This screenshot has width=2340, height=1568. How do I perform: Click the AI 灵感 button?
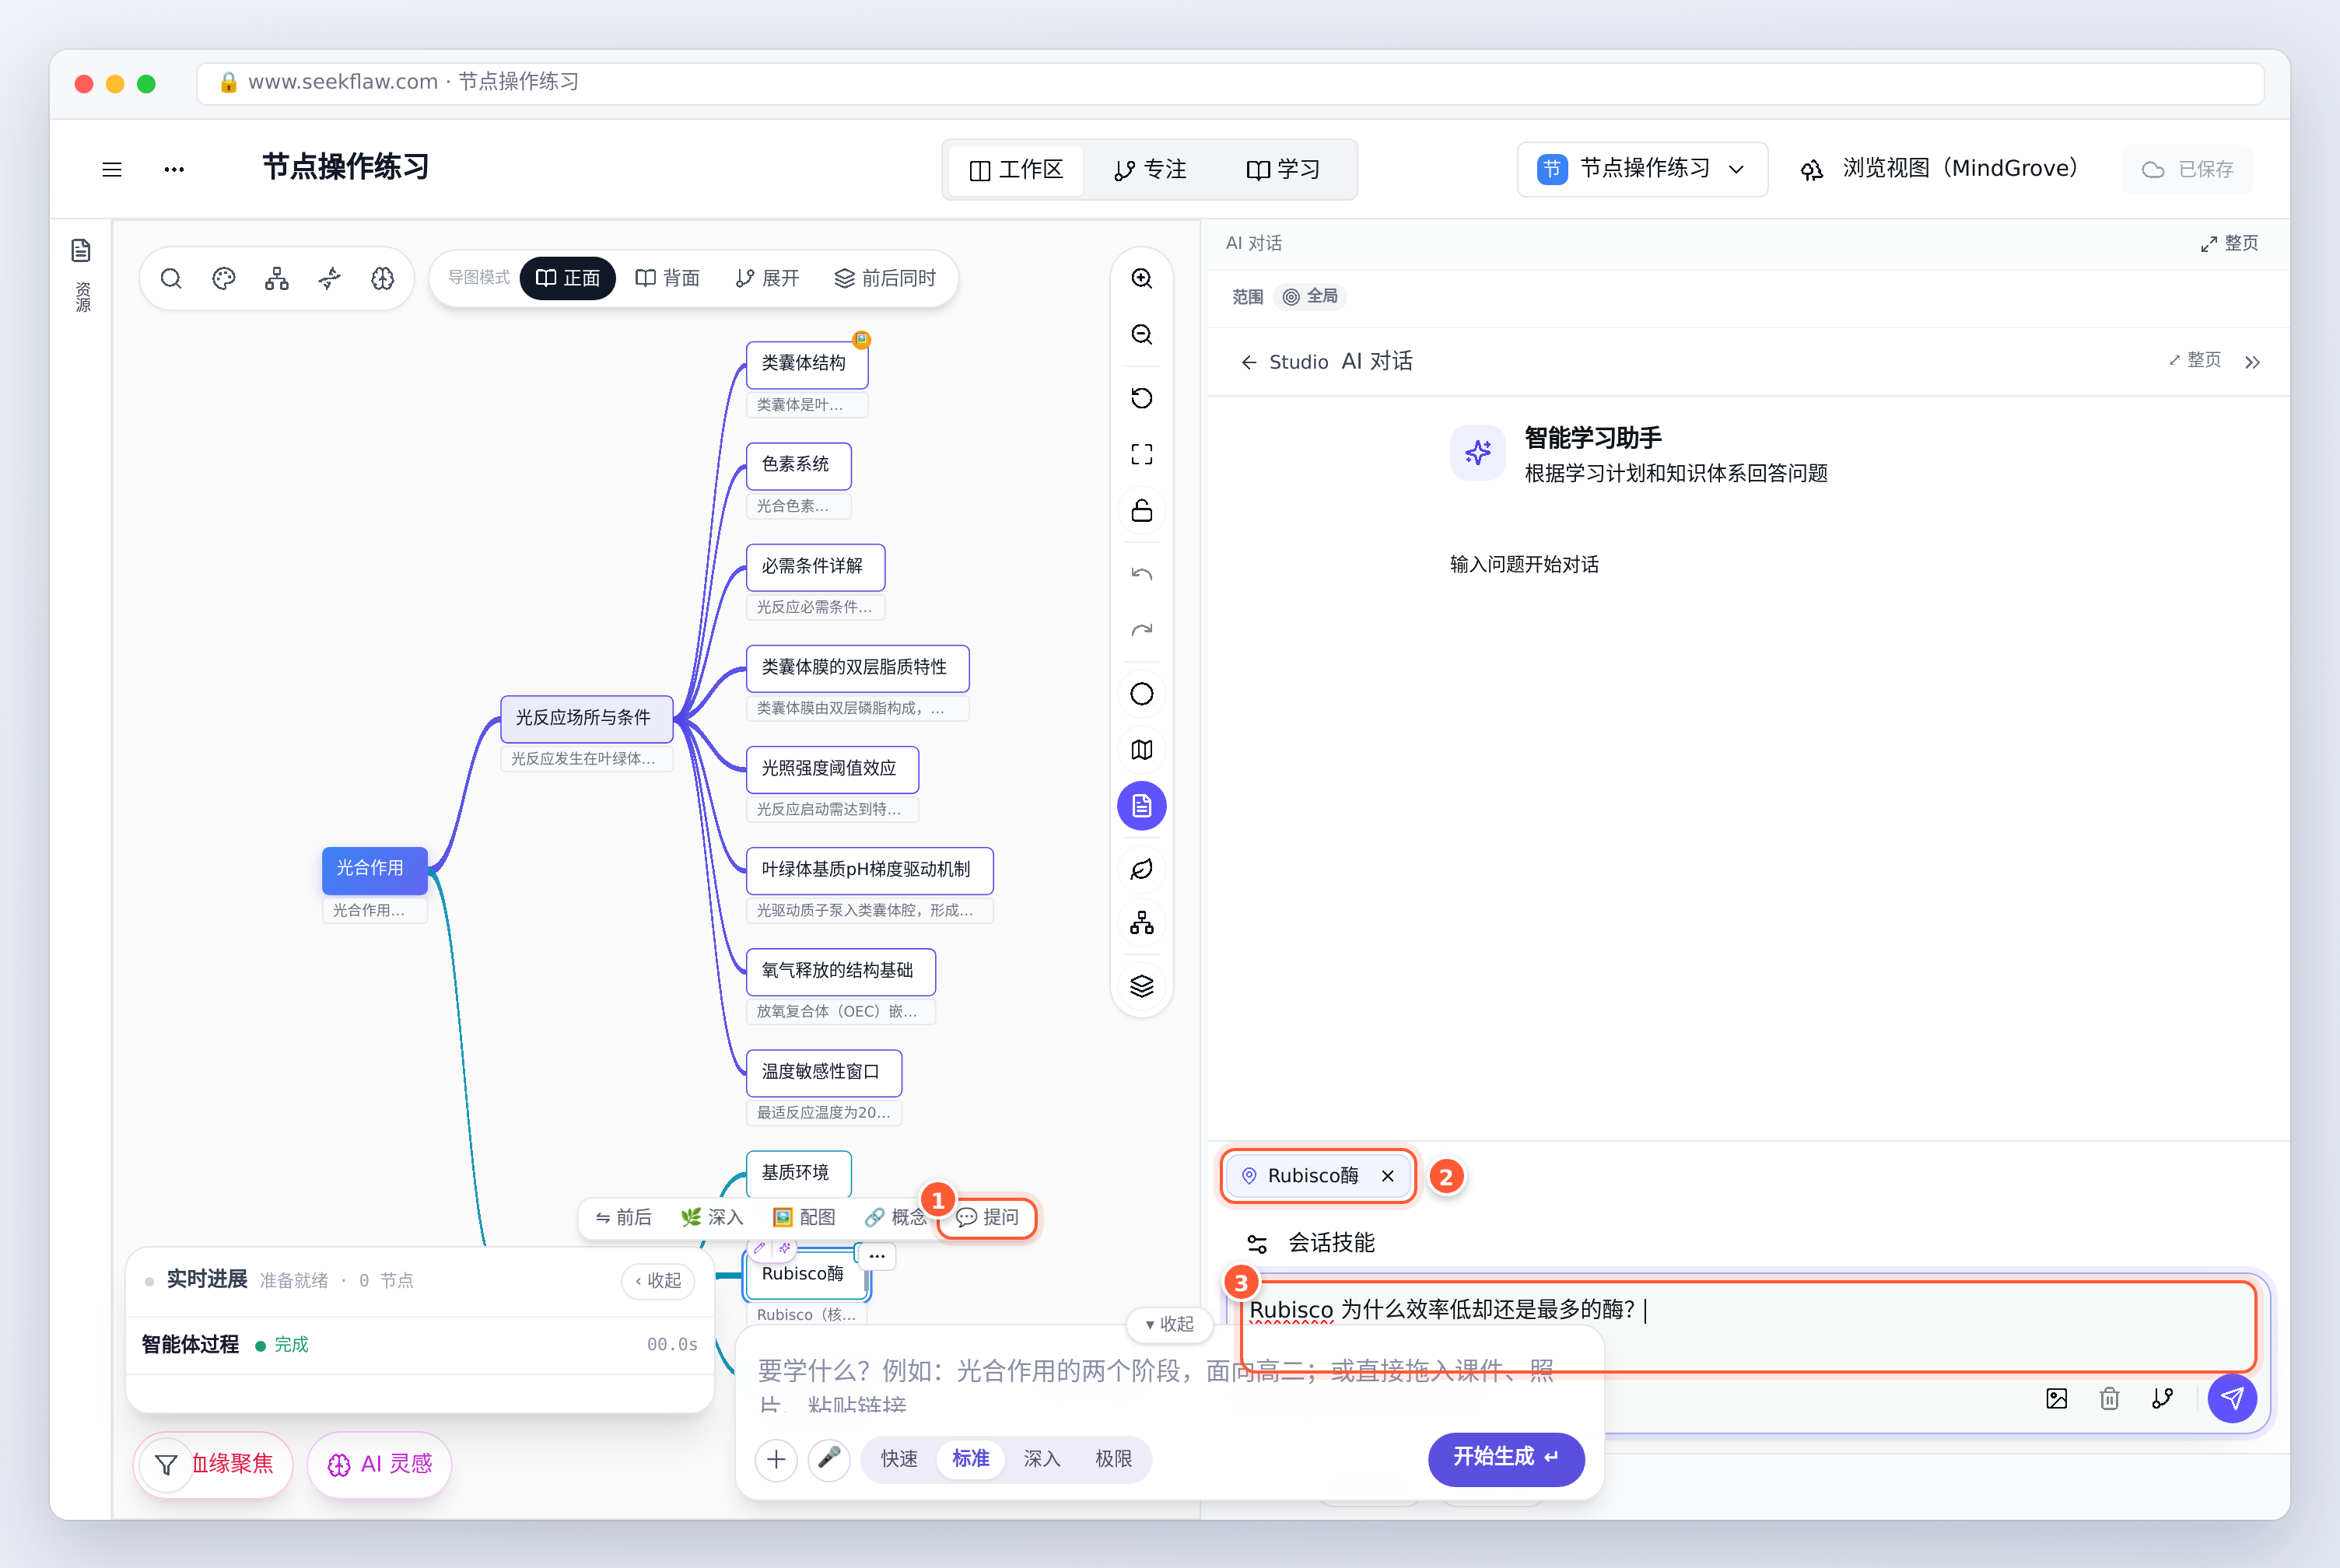tap(380, 1464)
